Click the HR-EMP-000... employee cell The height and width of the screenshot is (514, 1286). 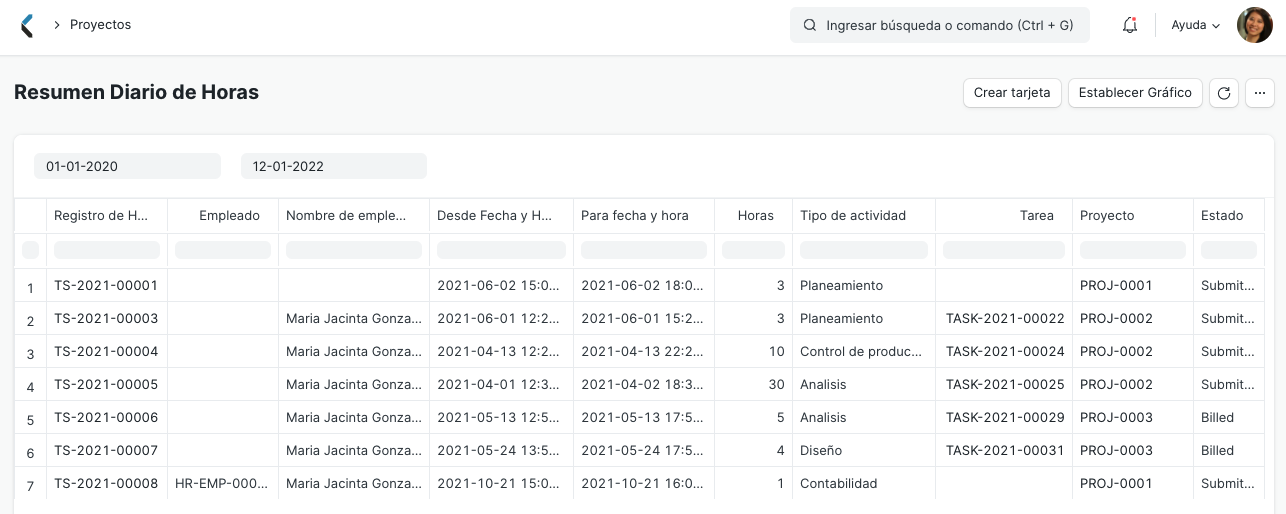223,483
